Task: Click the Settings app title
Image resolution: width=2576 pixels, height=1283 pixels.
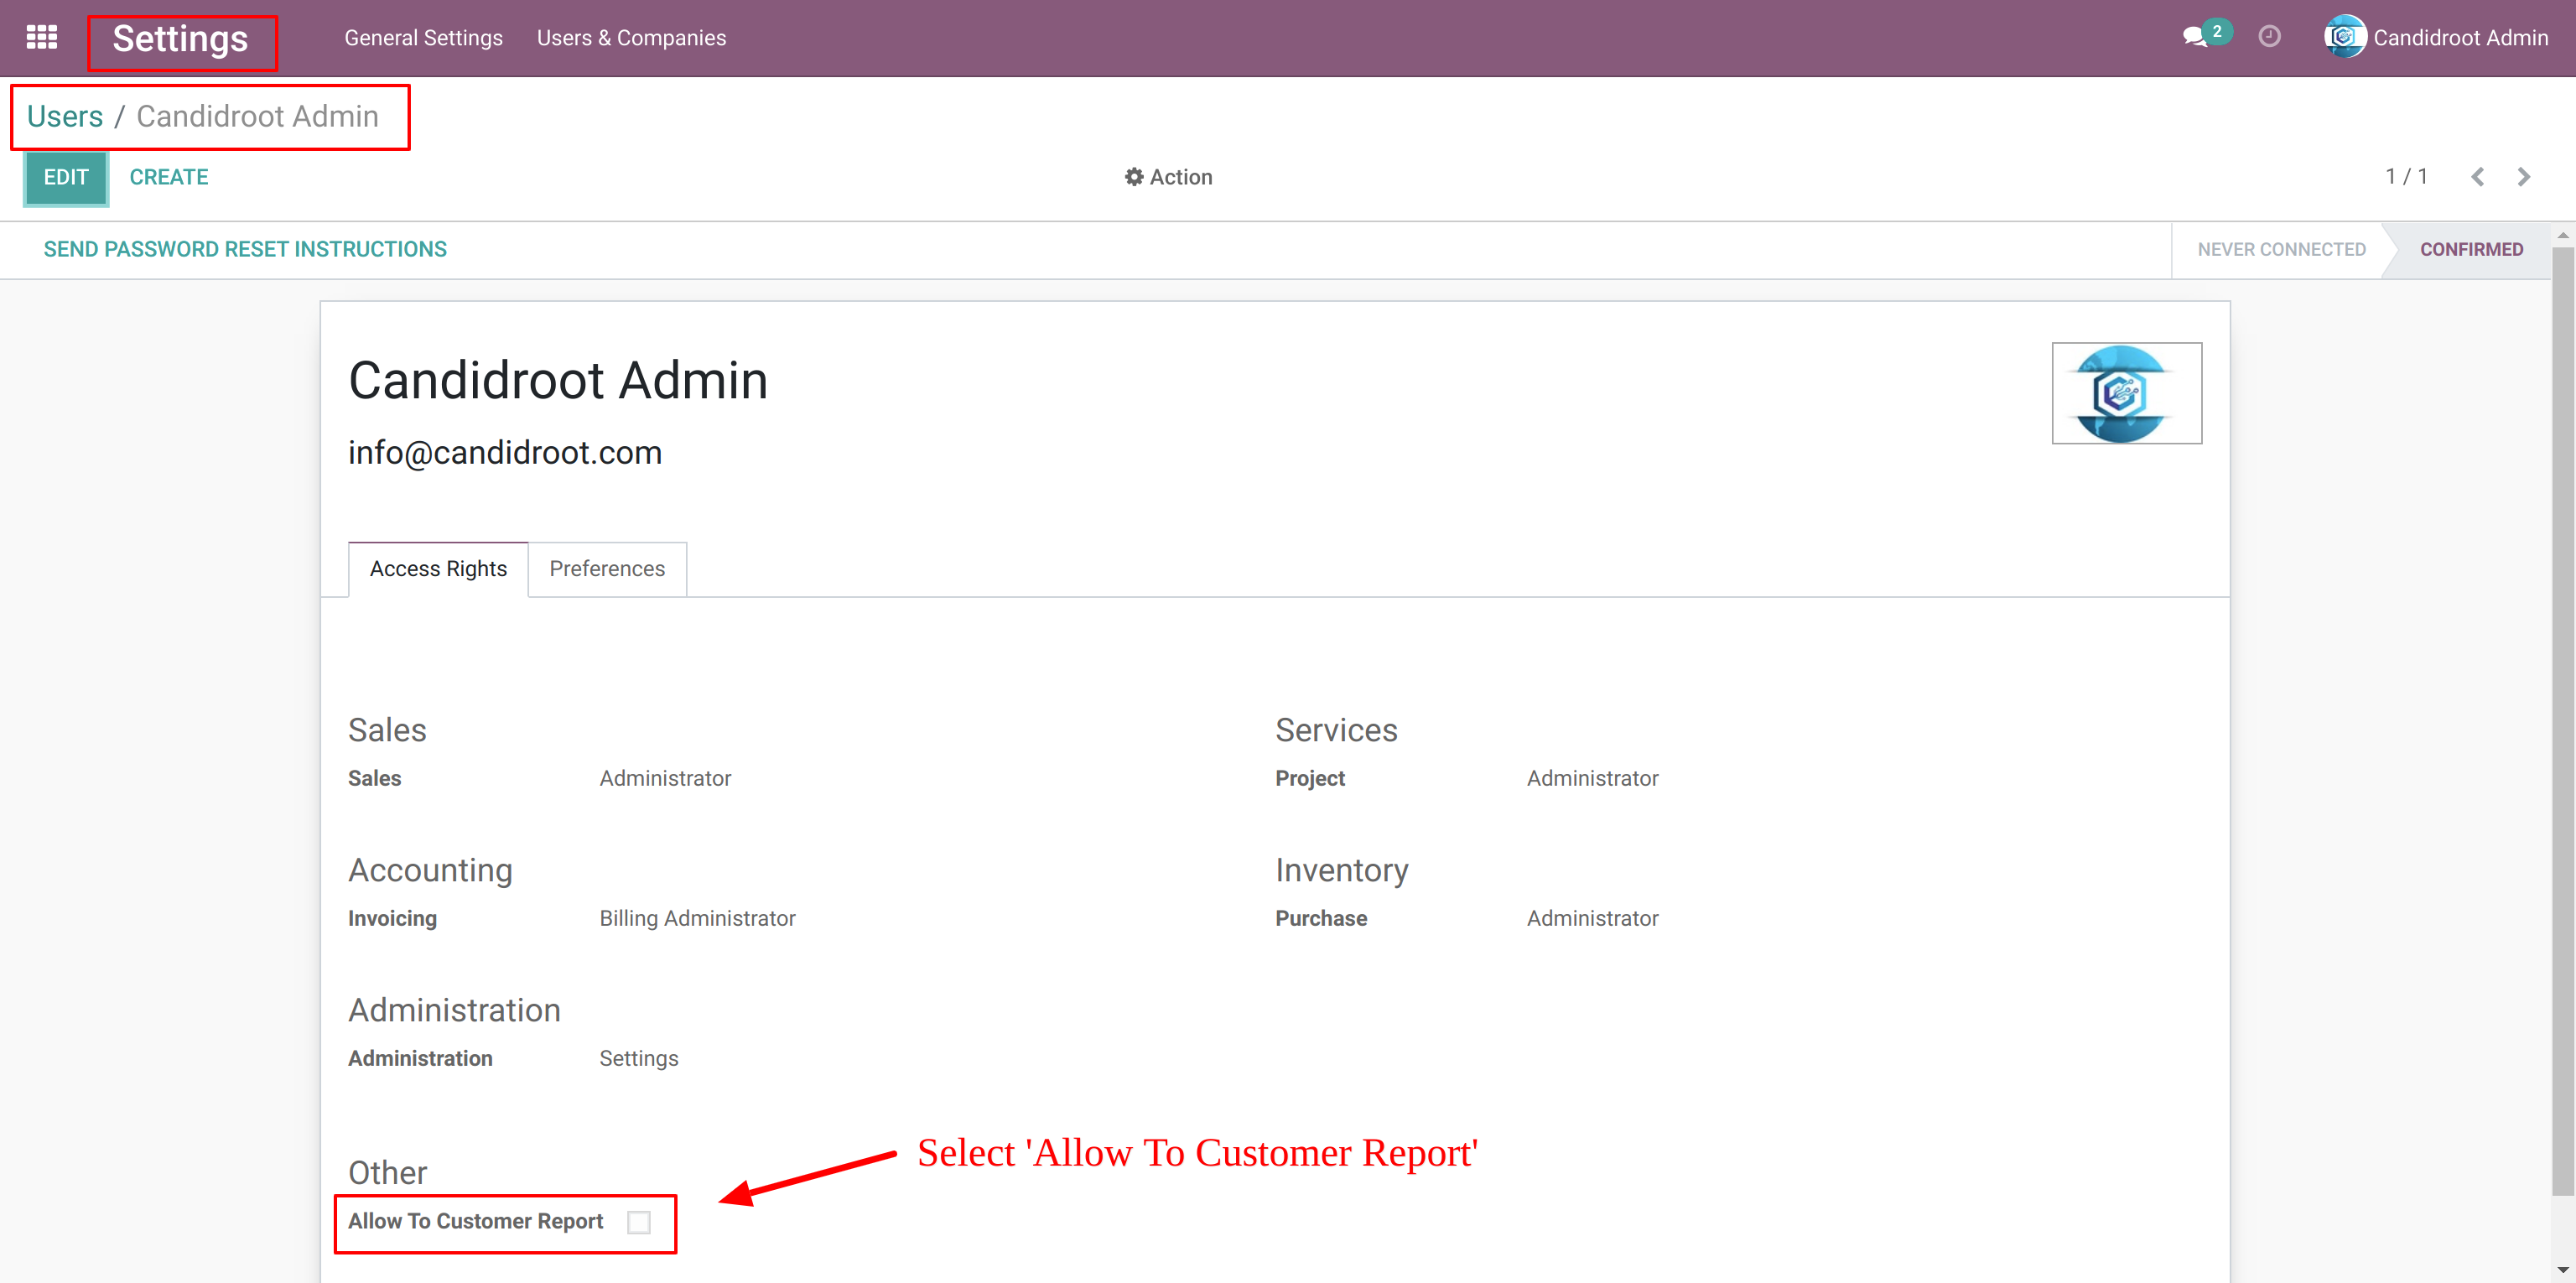Action: pos(180,39)
